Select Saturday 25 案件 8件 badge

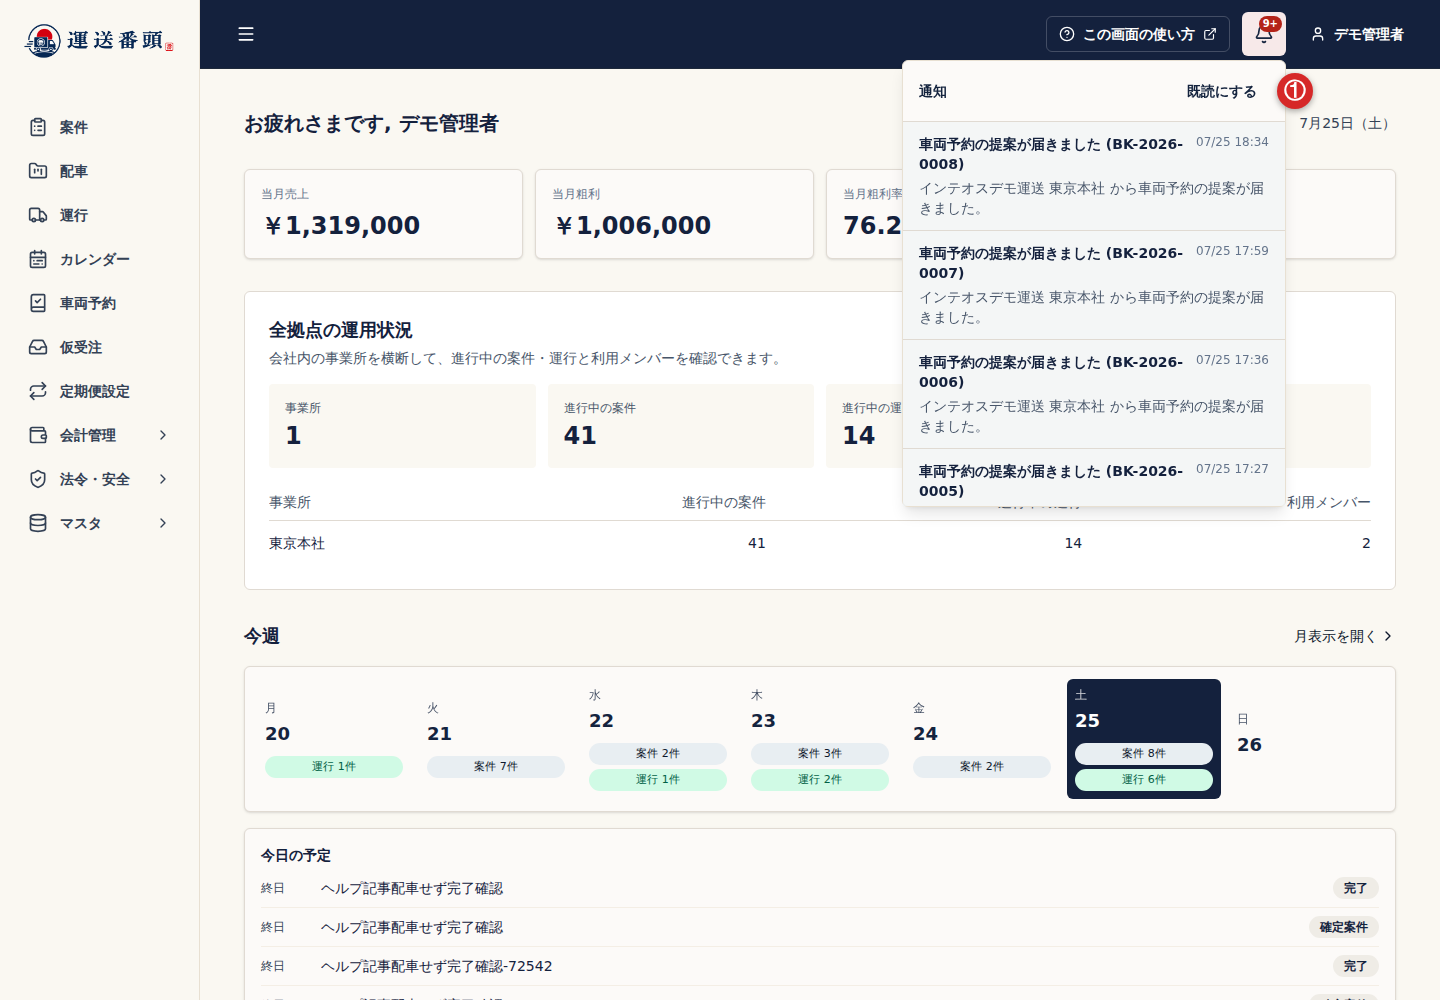pyautogui.click(x=1144, y=753)
